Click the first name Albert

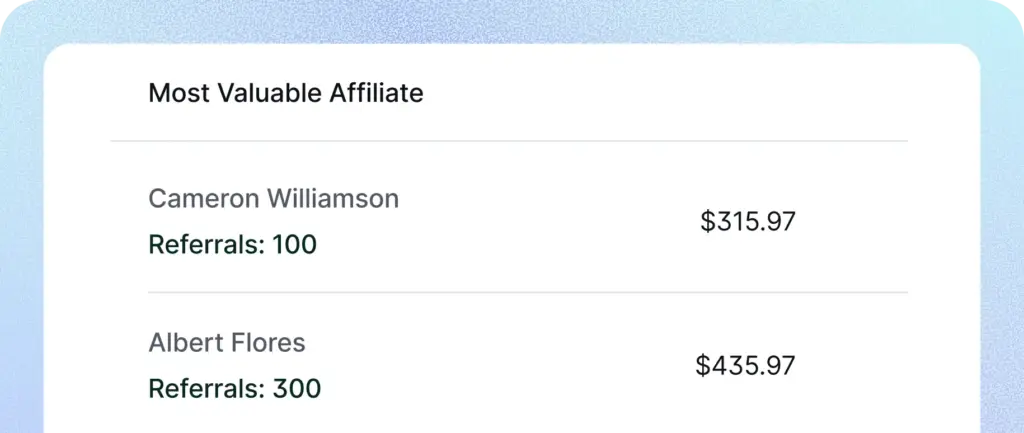(x=181, y=343)
